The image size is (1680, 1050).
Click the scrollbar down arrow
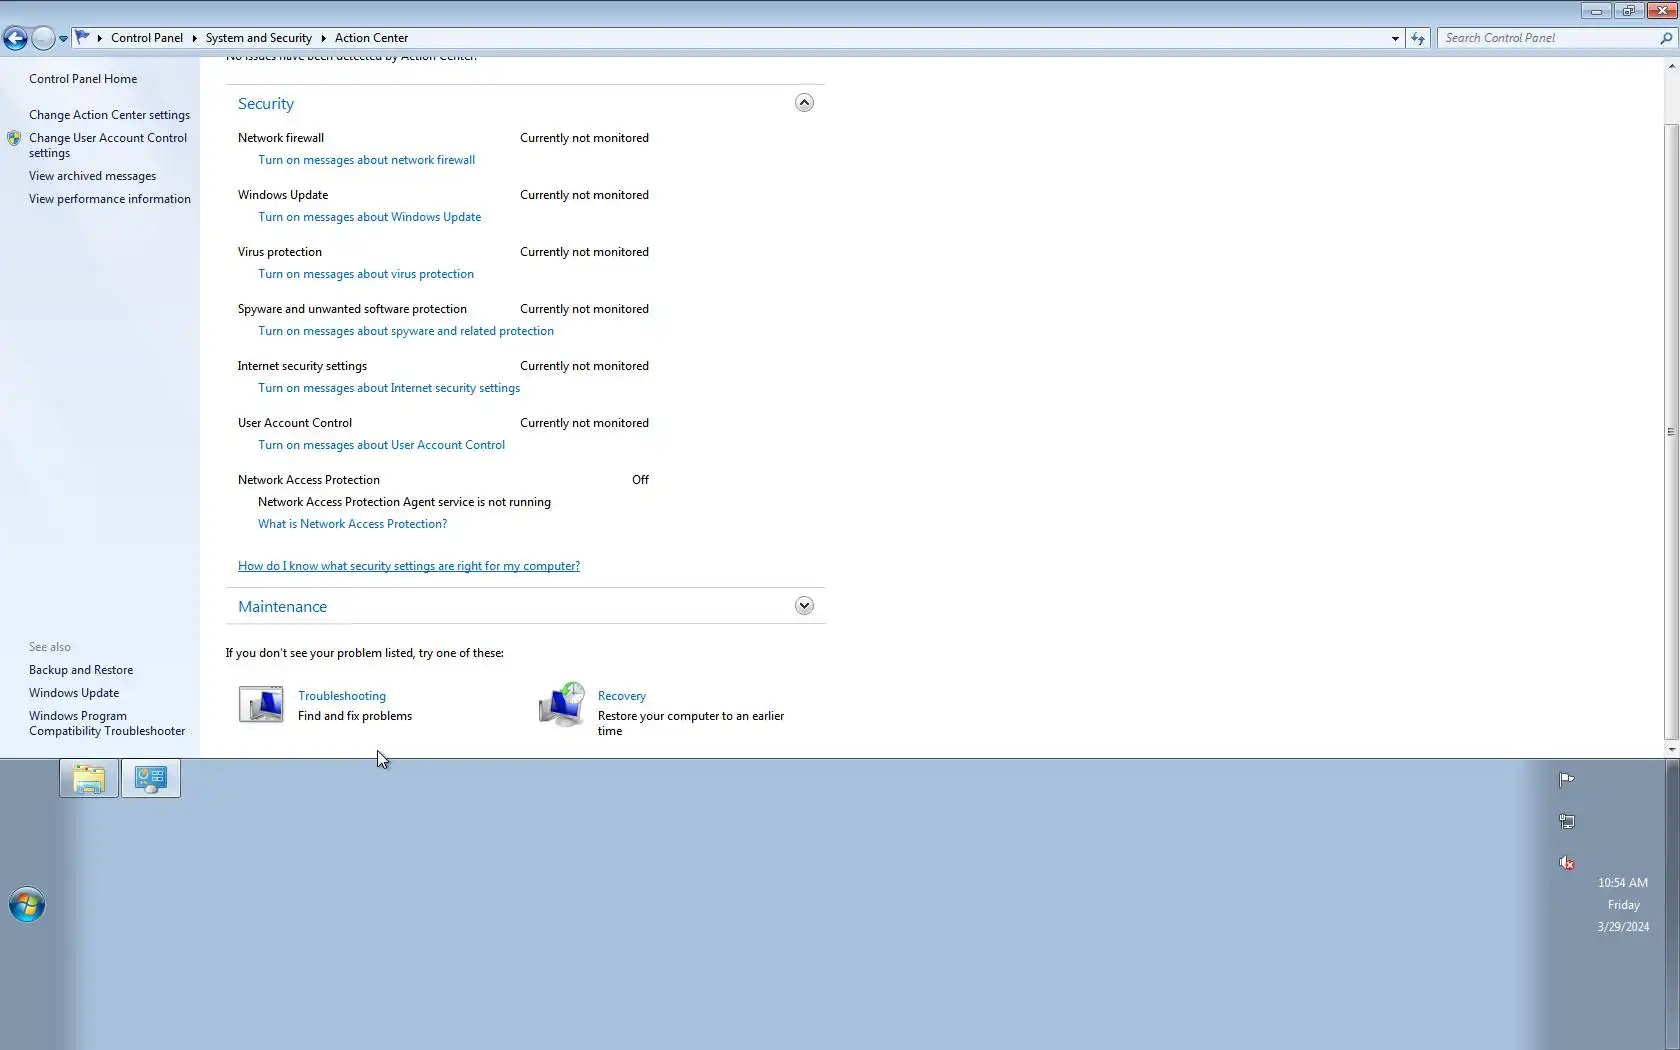pos(1671,749)
